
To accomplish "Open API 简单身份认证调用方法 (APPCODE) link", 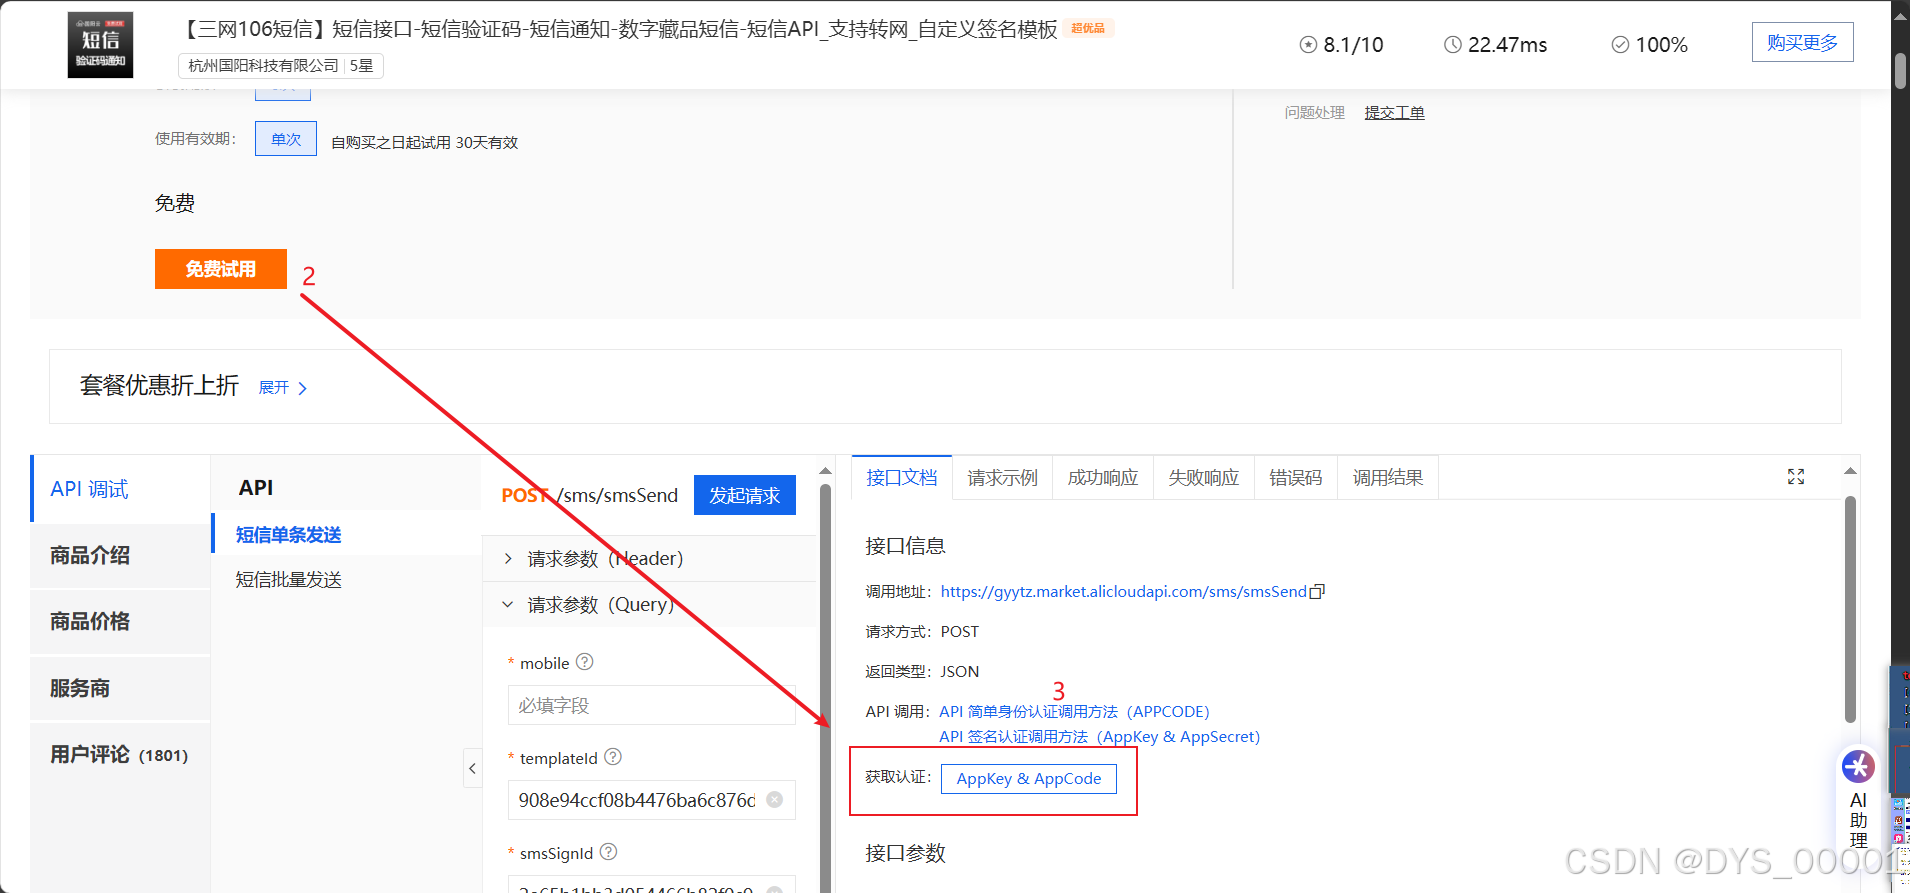I will tap(1074, 712).
